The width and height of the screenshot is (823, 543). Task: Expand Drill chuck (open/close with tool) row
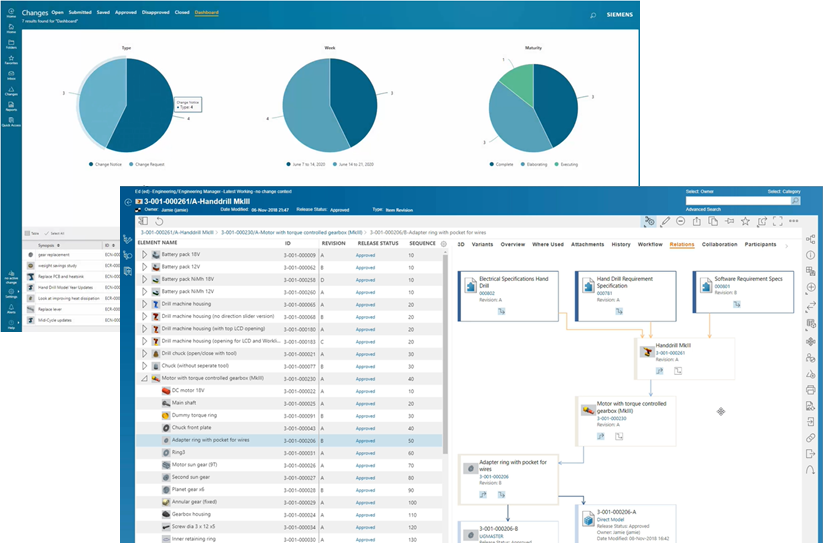click(x=144, y=354)
